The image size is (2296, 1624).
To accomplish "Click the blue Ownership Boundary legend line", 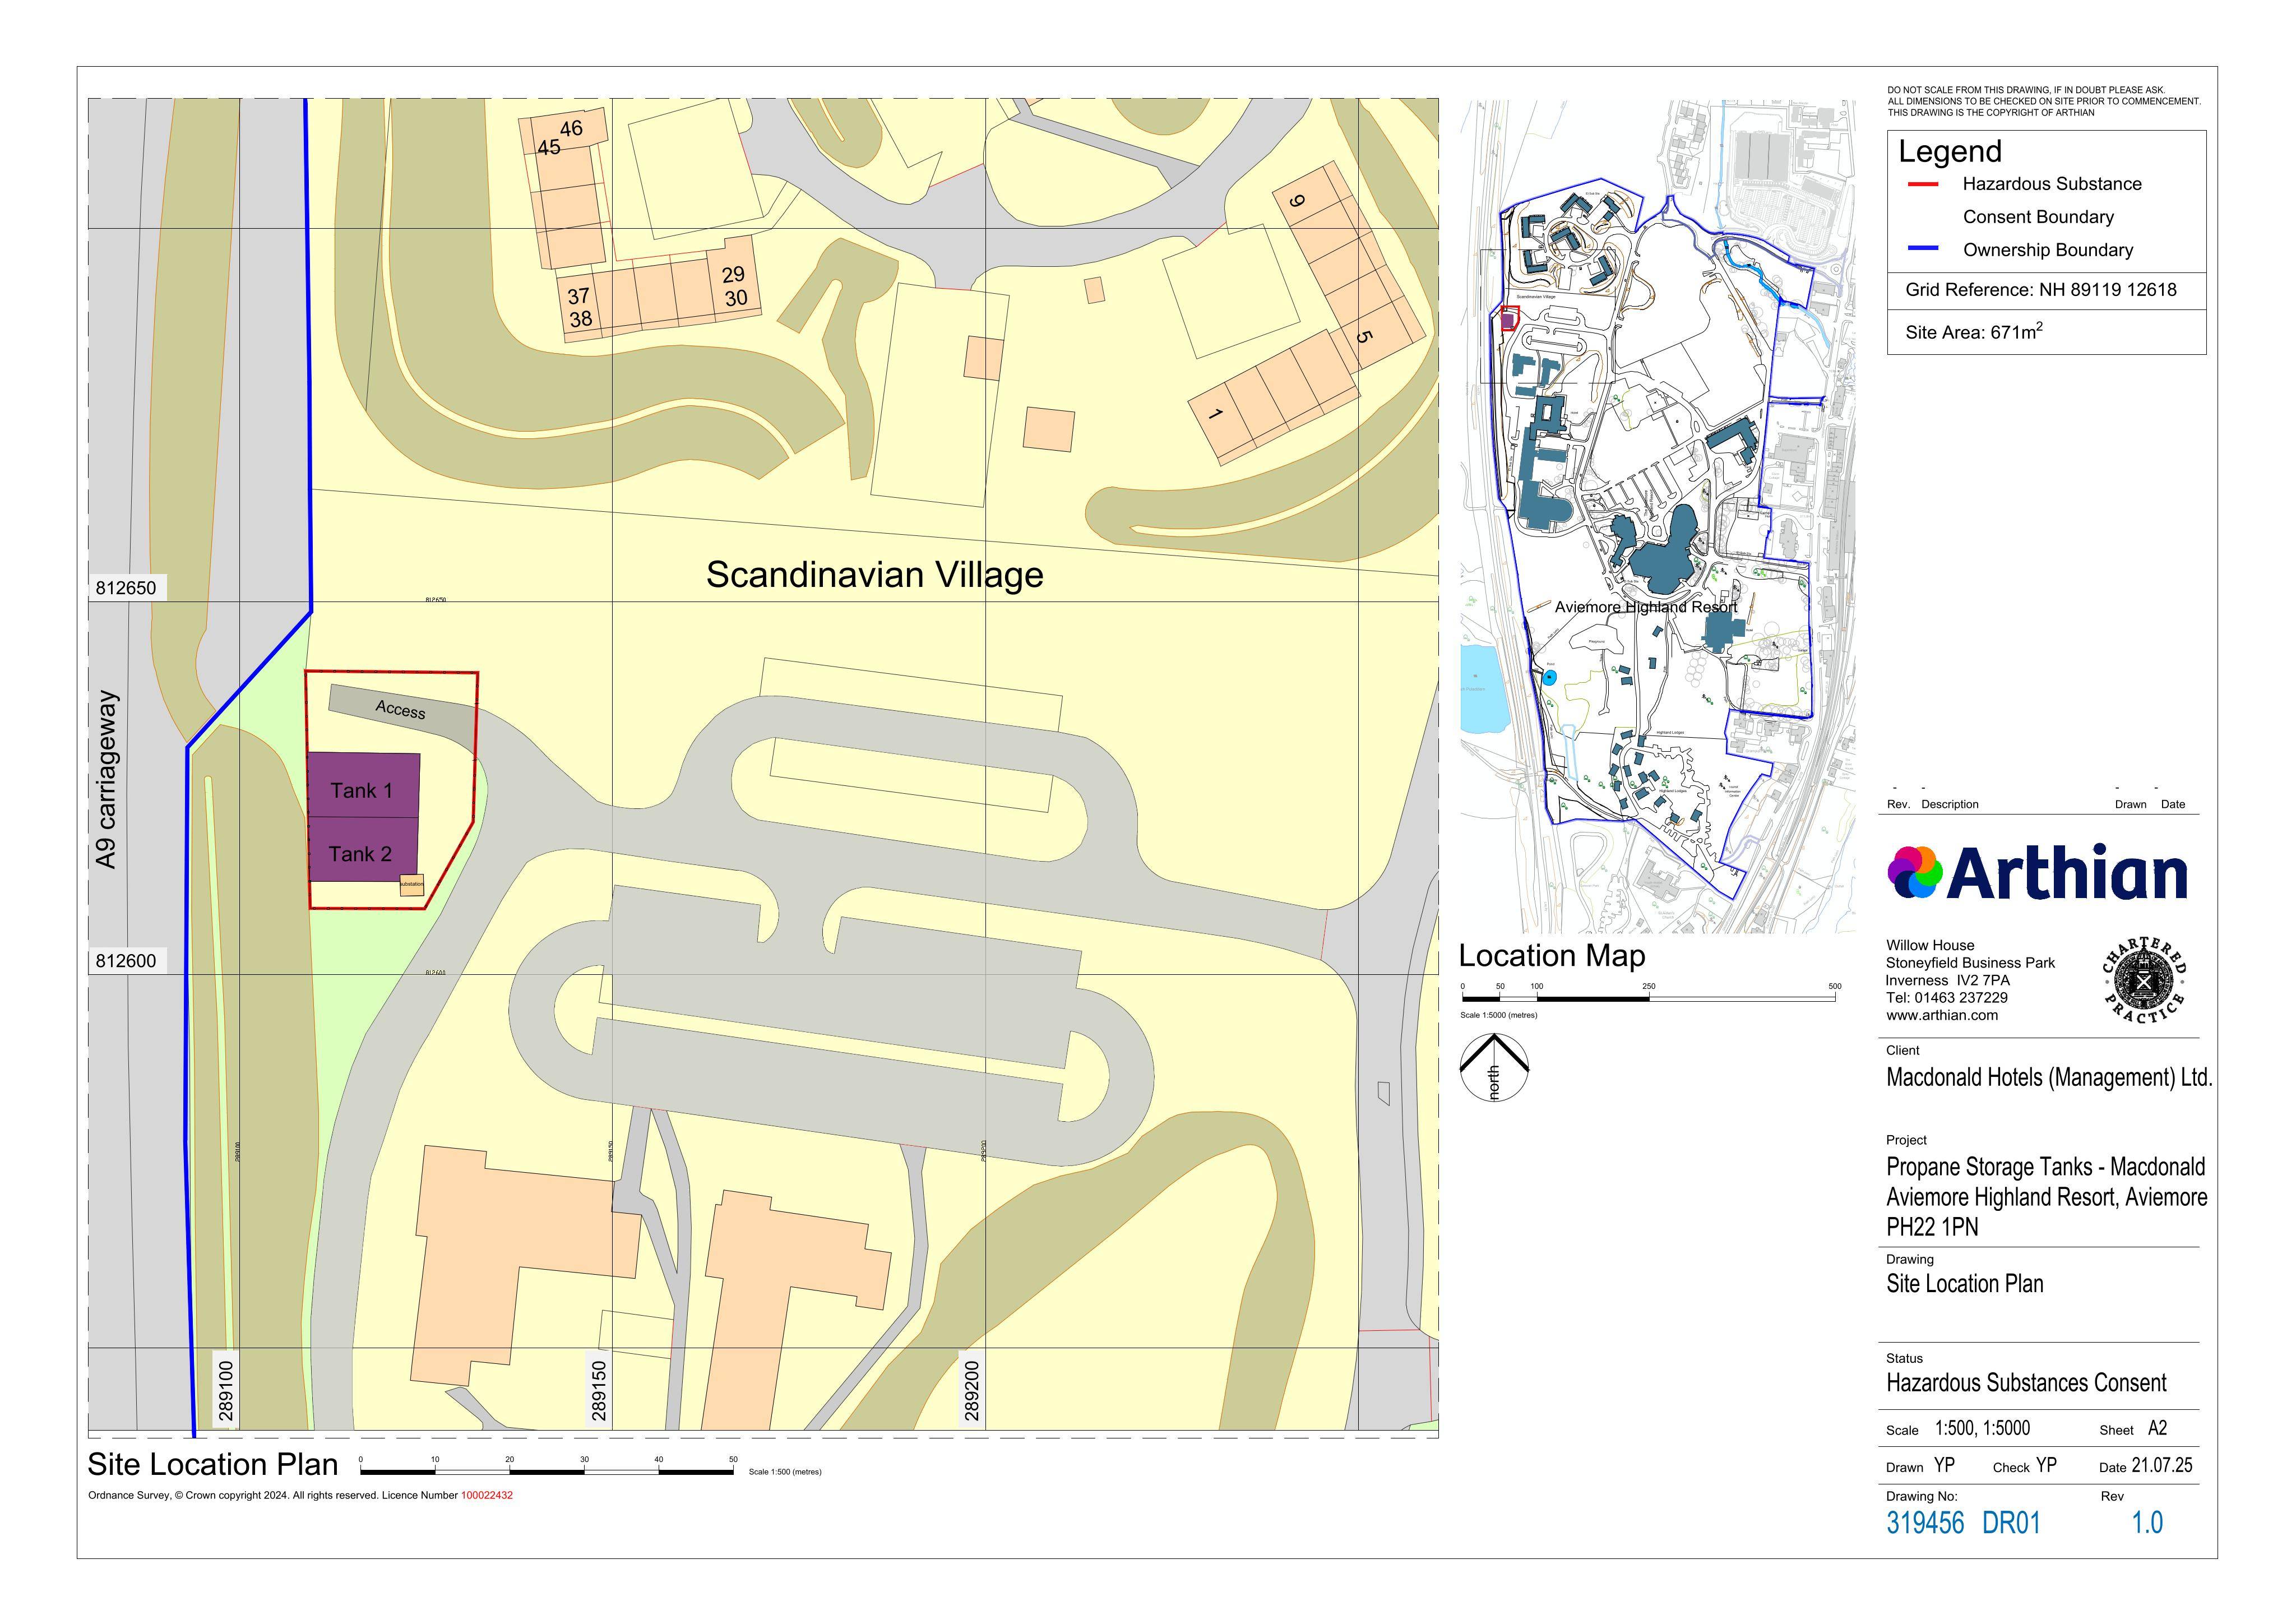I will tap(1922, 249).
